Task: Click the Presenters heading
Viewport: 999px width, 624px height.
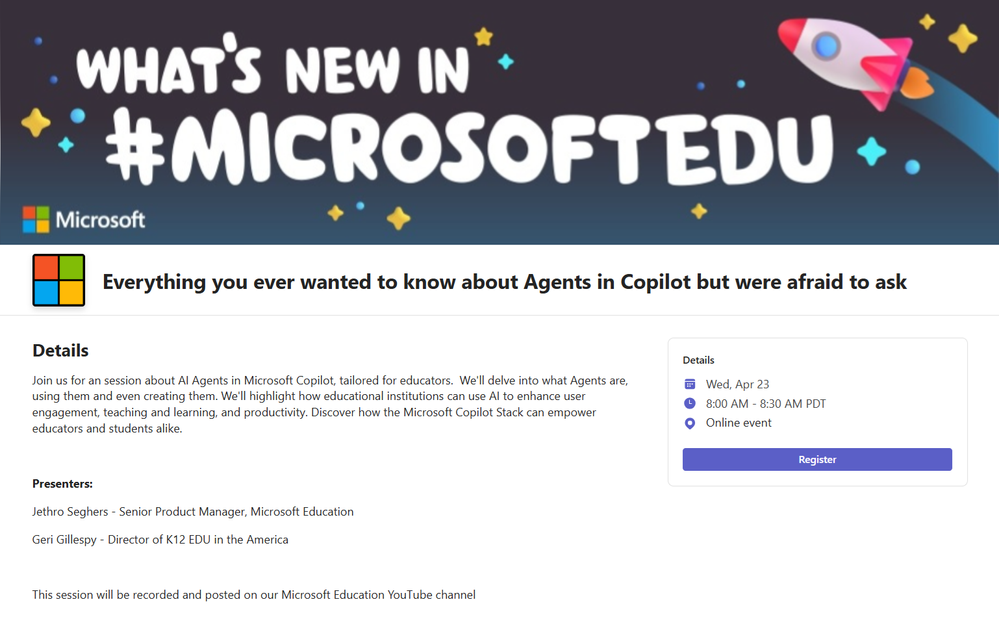Action: coord(62,484)
